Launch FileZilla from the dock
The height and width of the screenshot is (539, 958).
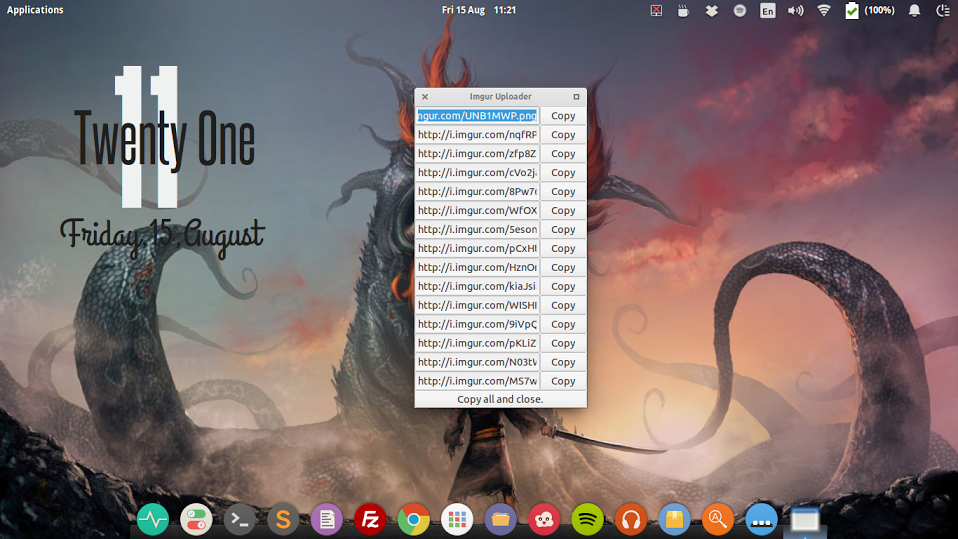(x=370, y=519)
